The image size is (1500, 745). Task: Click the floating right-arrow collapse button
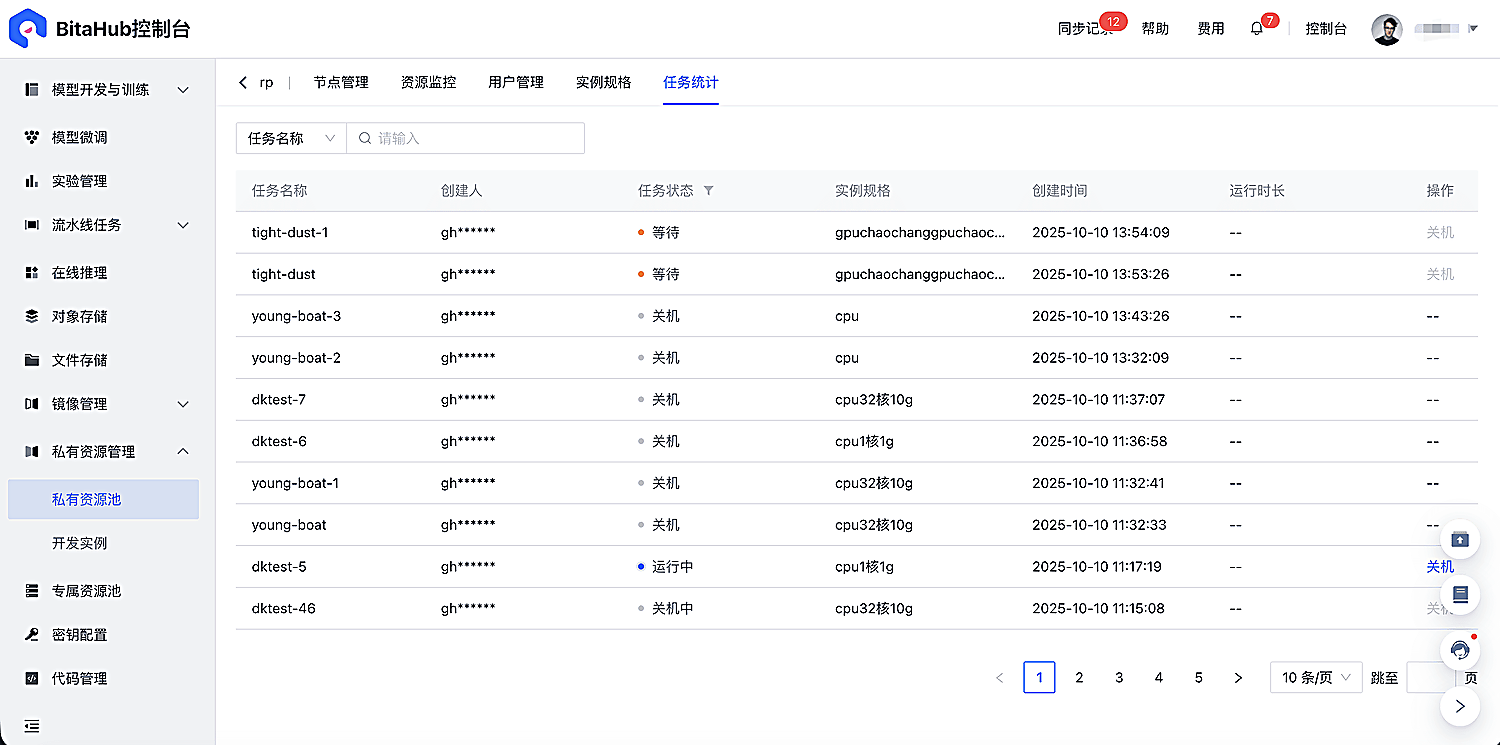1460,706
